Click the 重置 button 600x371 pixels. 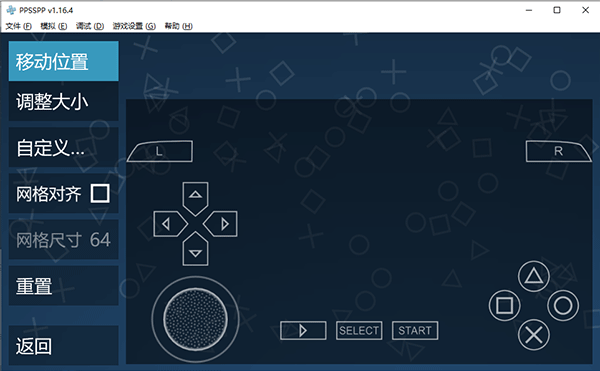coord(64,286)
